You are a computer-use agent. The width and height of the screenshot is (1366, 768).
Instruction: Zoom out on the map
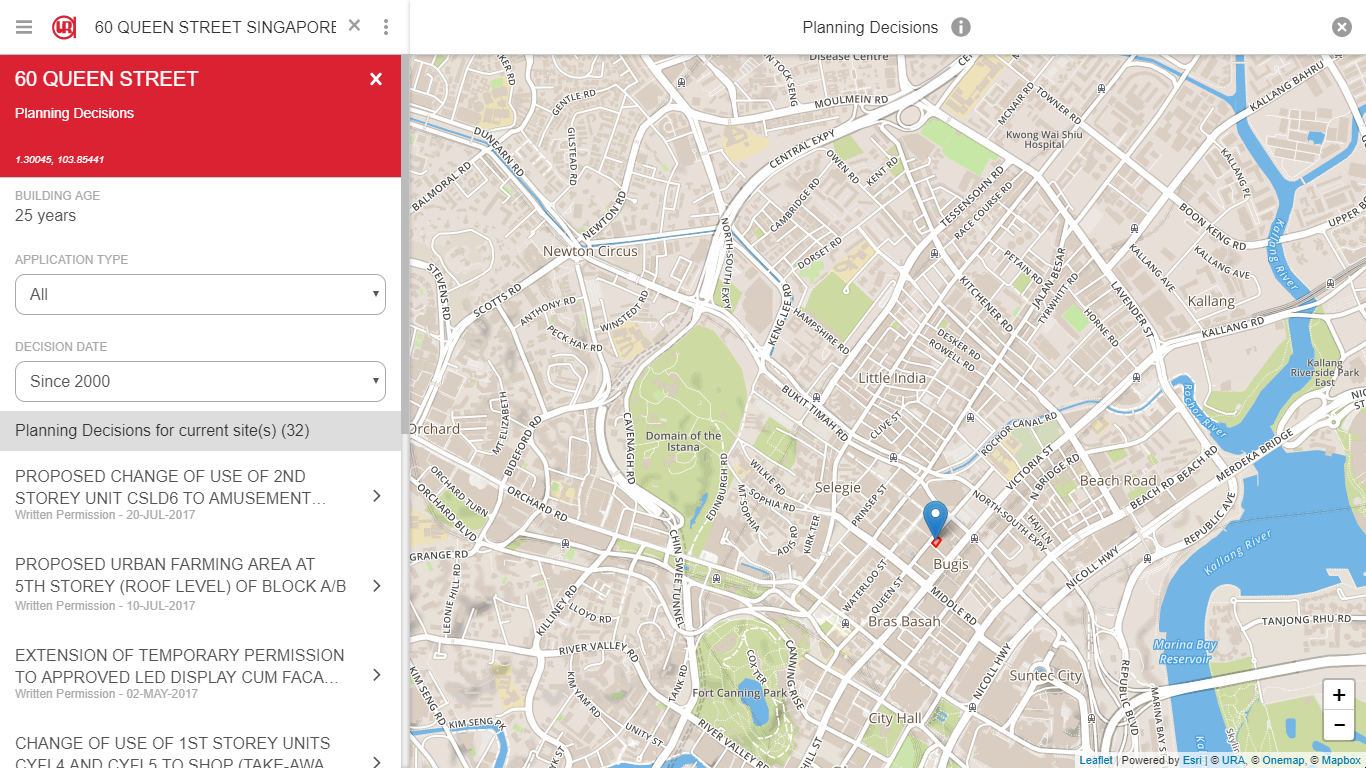point(1339,725)
